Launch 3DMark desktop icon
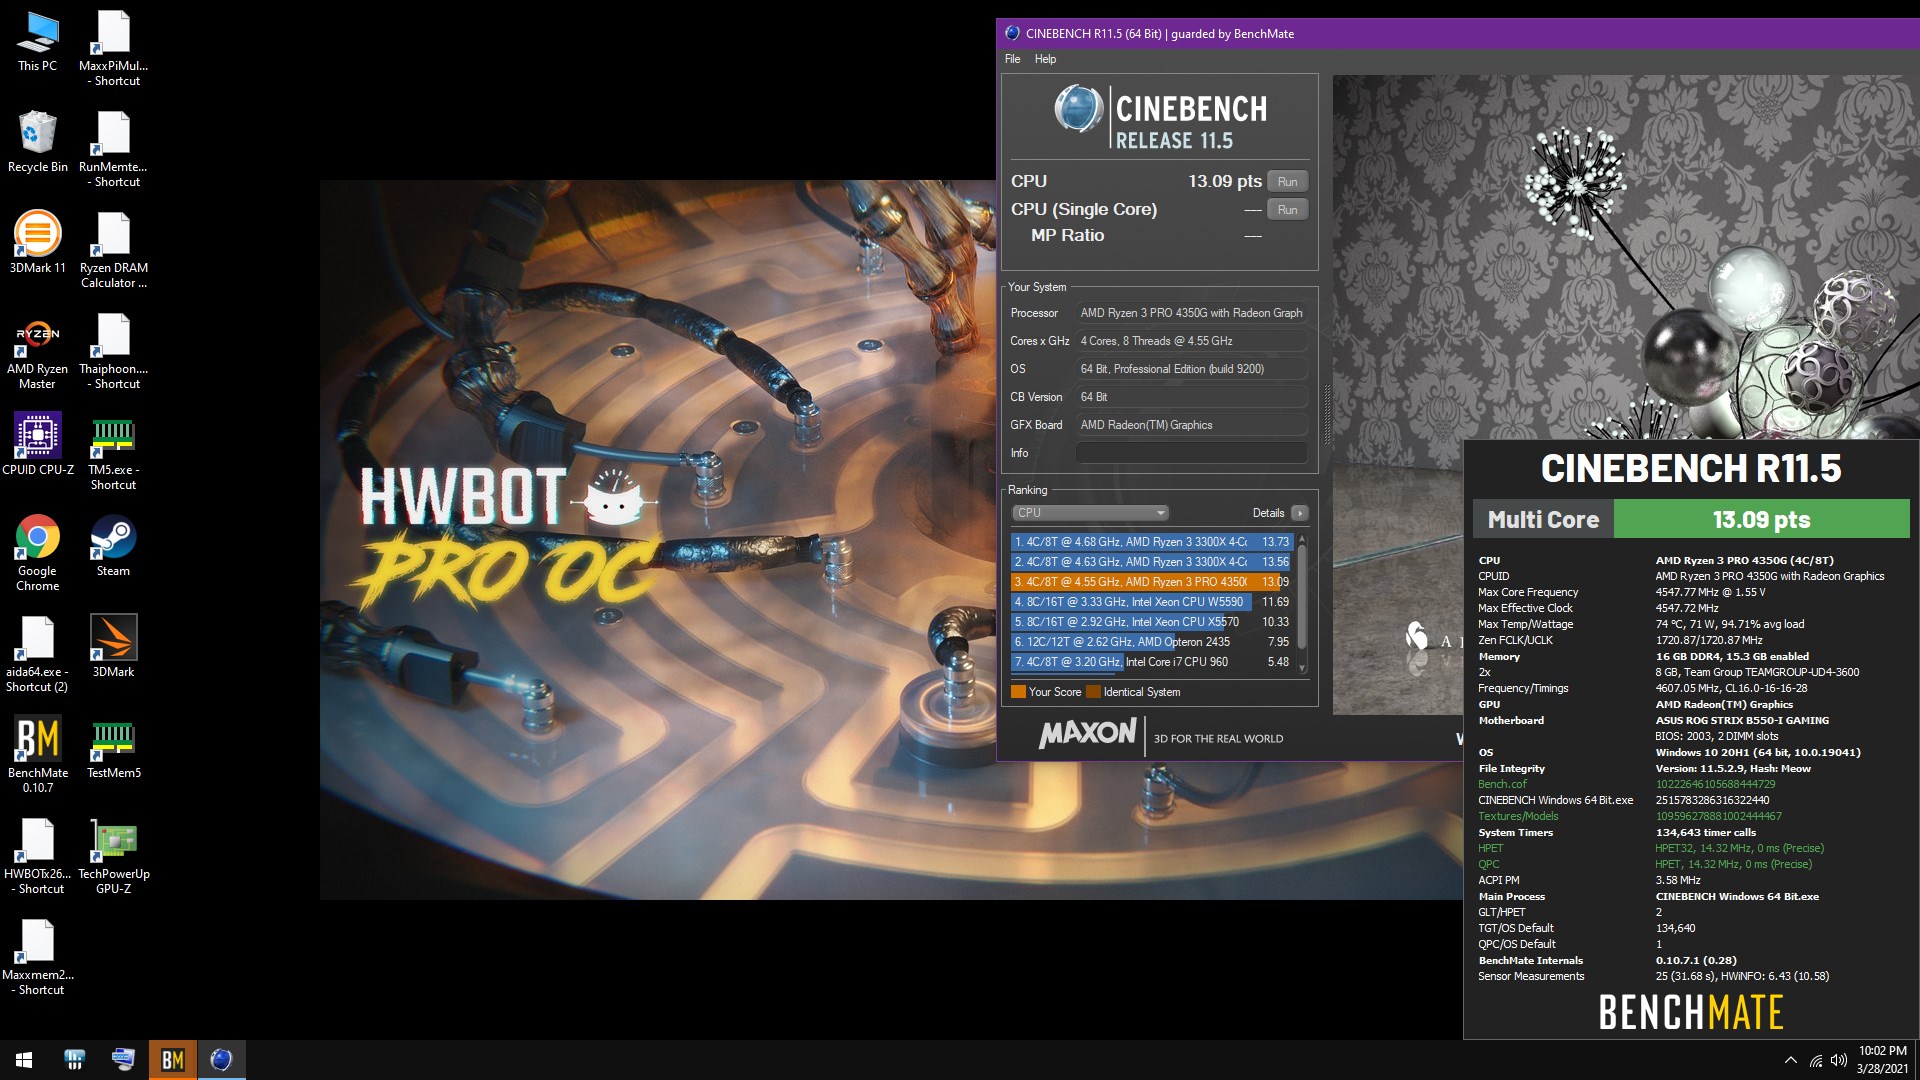 [x=113, y=647]
